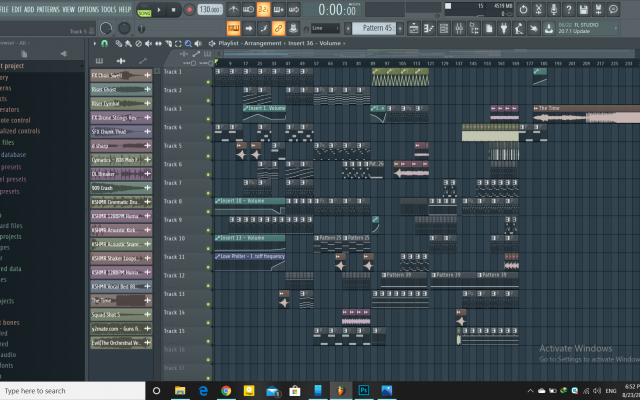Screen dimensions: 640x400
Task: Open the ADD menu
Action: click(29, 9)
